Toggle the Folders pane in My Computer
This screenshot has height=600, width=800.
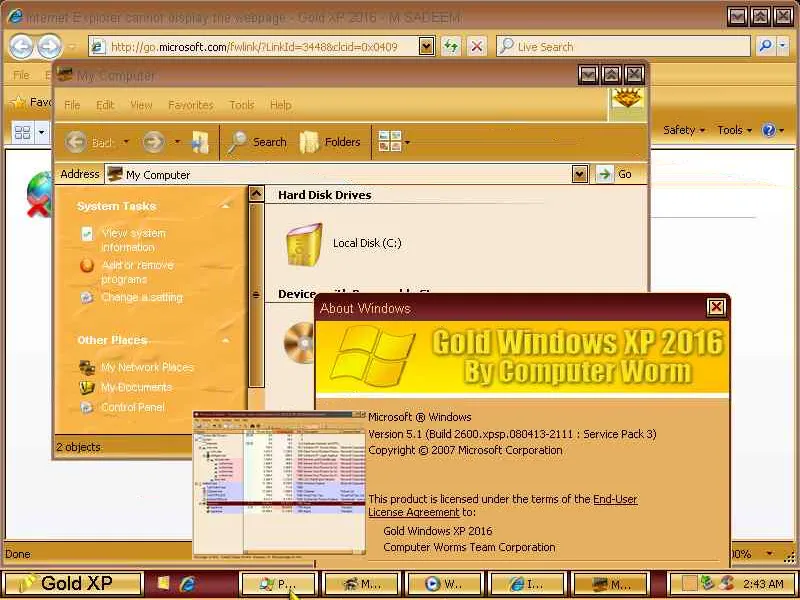pyautogui.click(x=330, y=142)
